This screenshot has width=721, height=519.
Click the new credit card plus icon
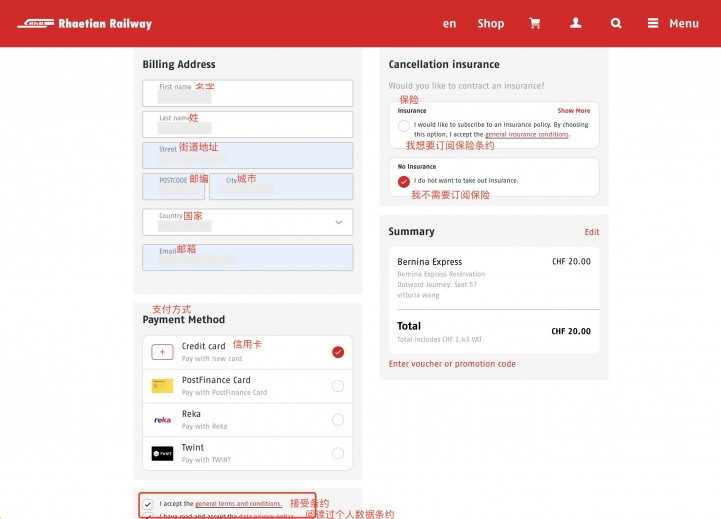pos(162,352)
